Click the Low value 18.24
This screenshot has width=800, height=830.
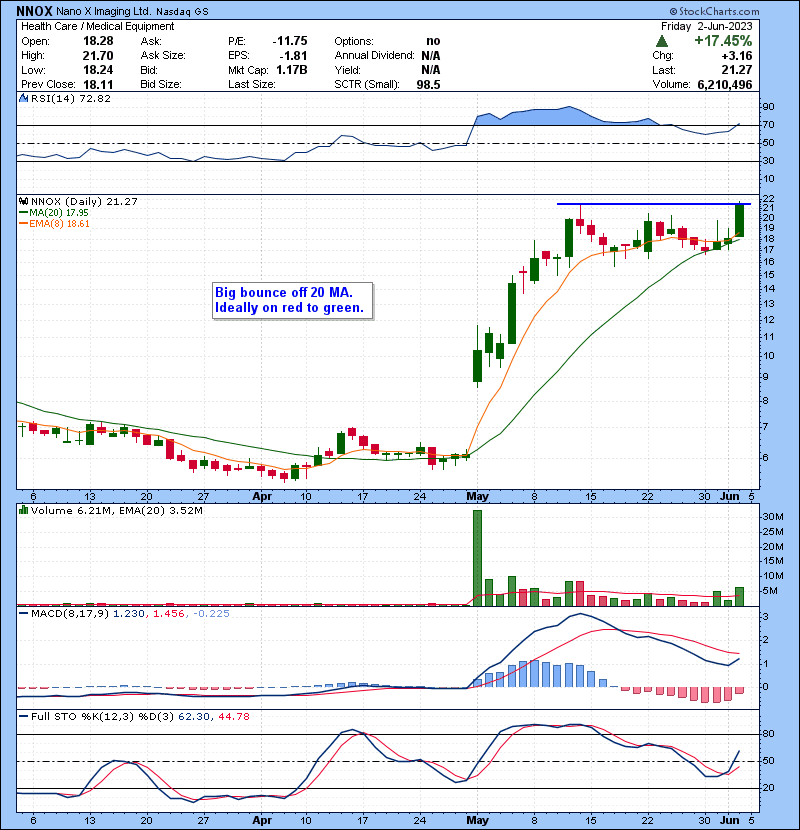coord(98,70)
